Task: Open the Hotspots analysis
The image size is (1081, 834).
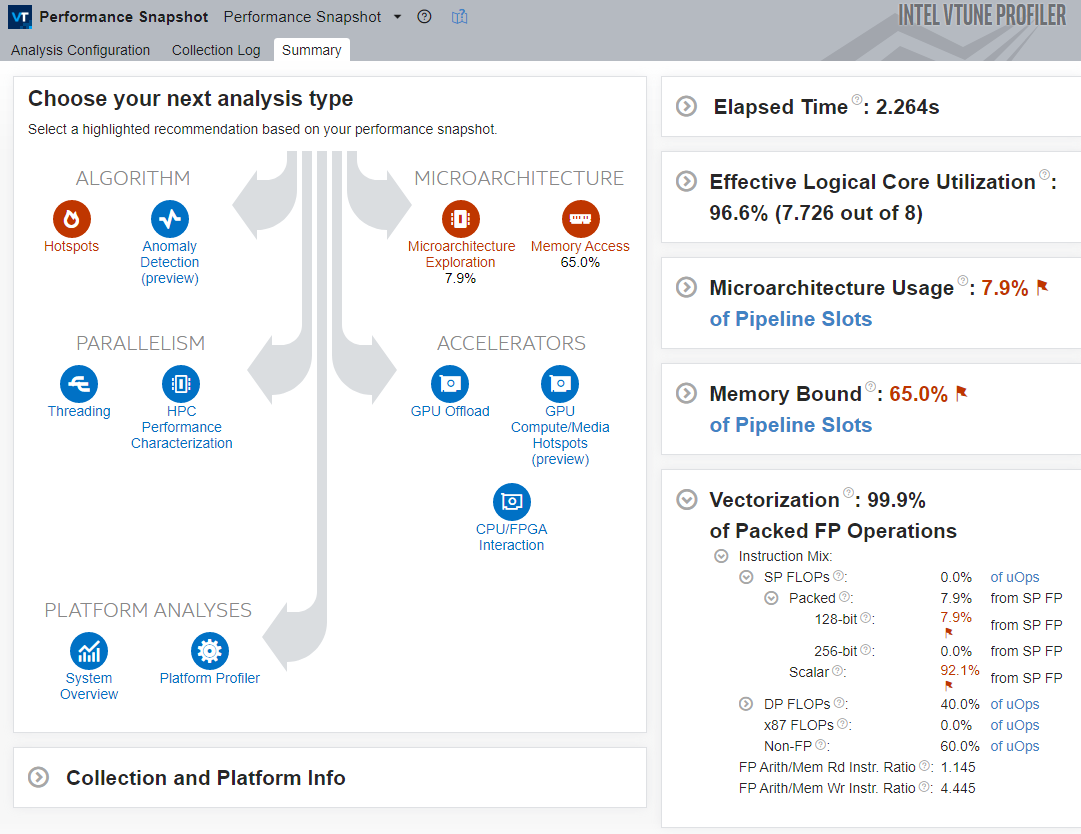Action: 71,218
